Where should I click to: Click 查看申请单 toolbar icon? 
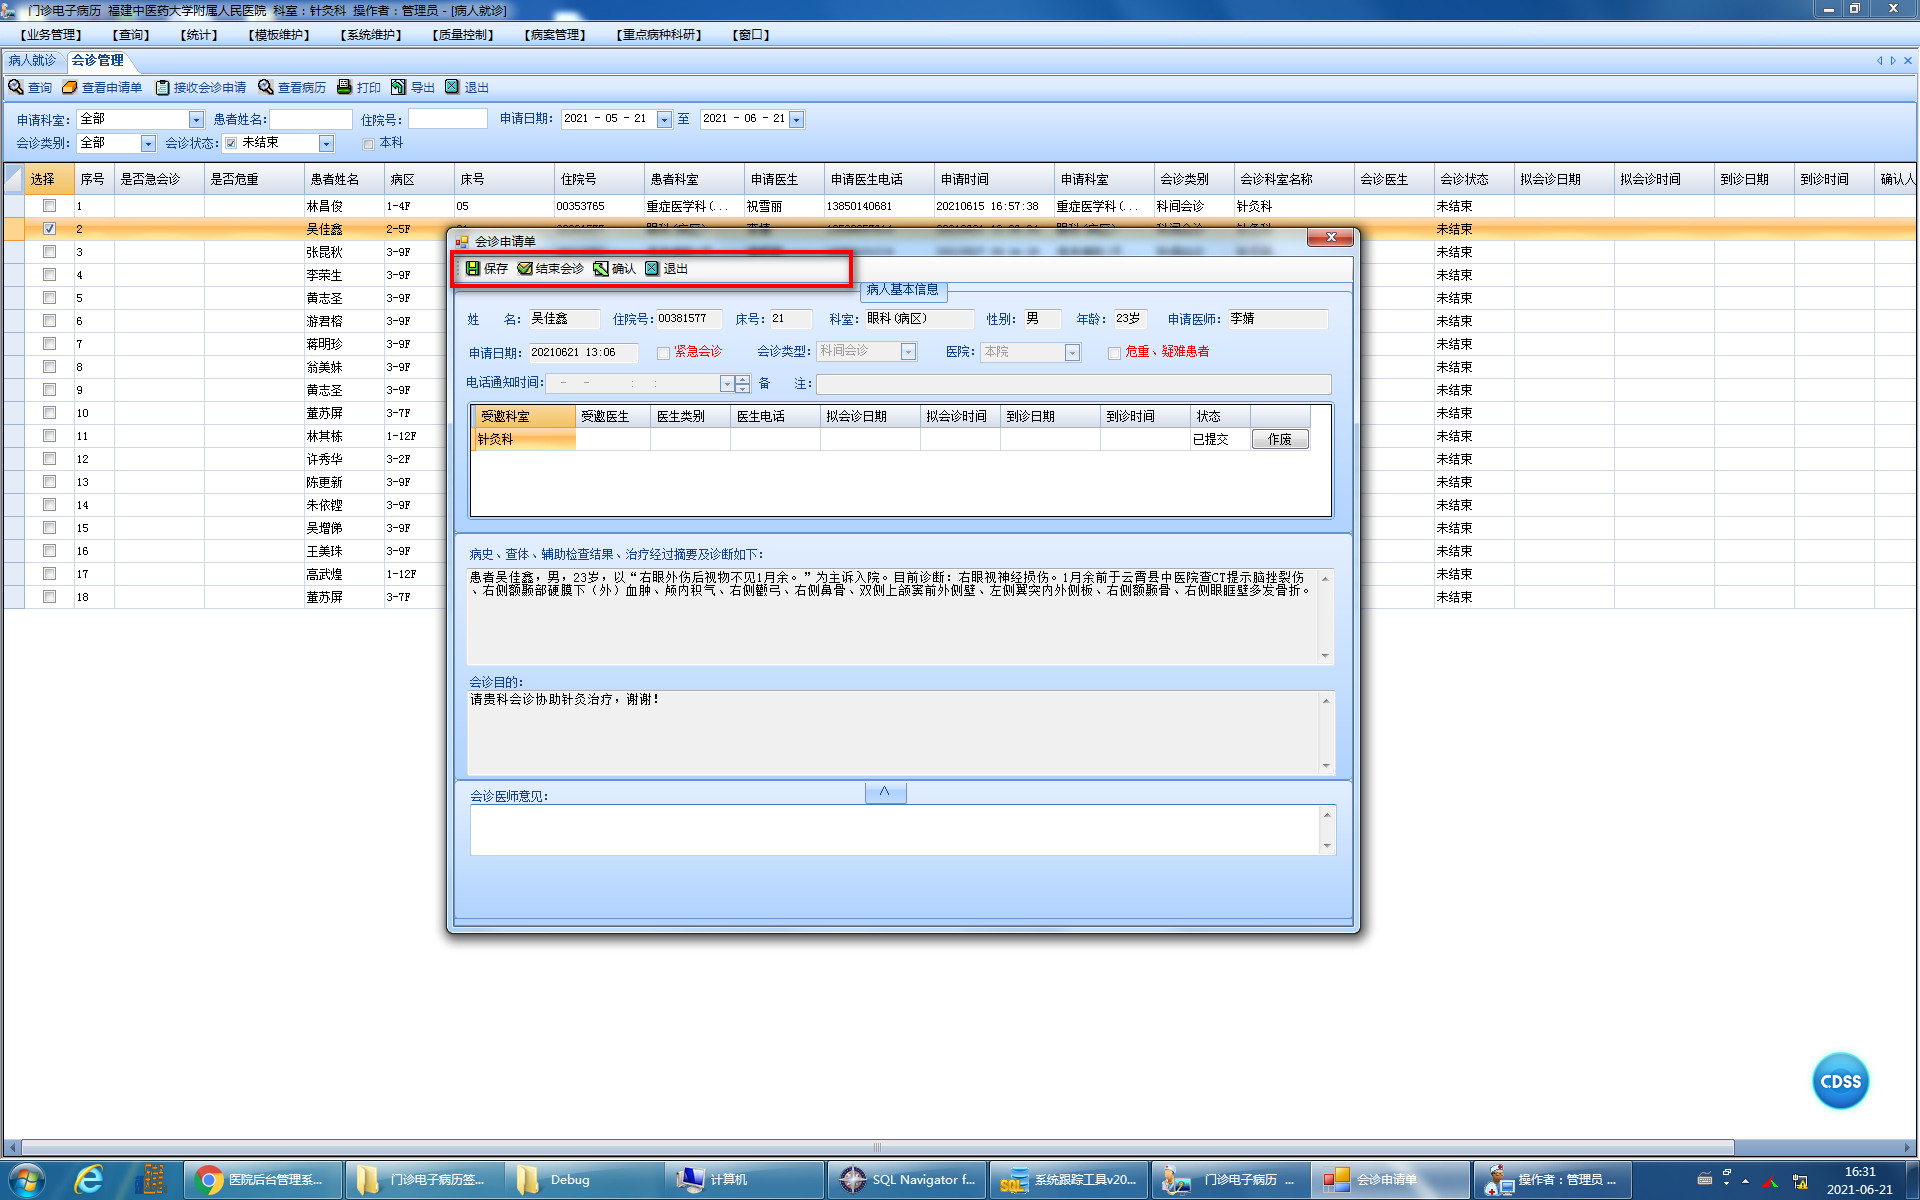pyautogui.click(x=70, y=87)
